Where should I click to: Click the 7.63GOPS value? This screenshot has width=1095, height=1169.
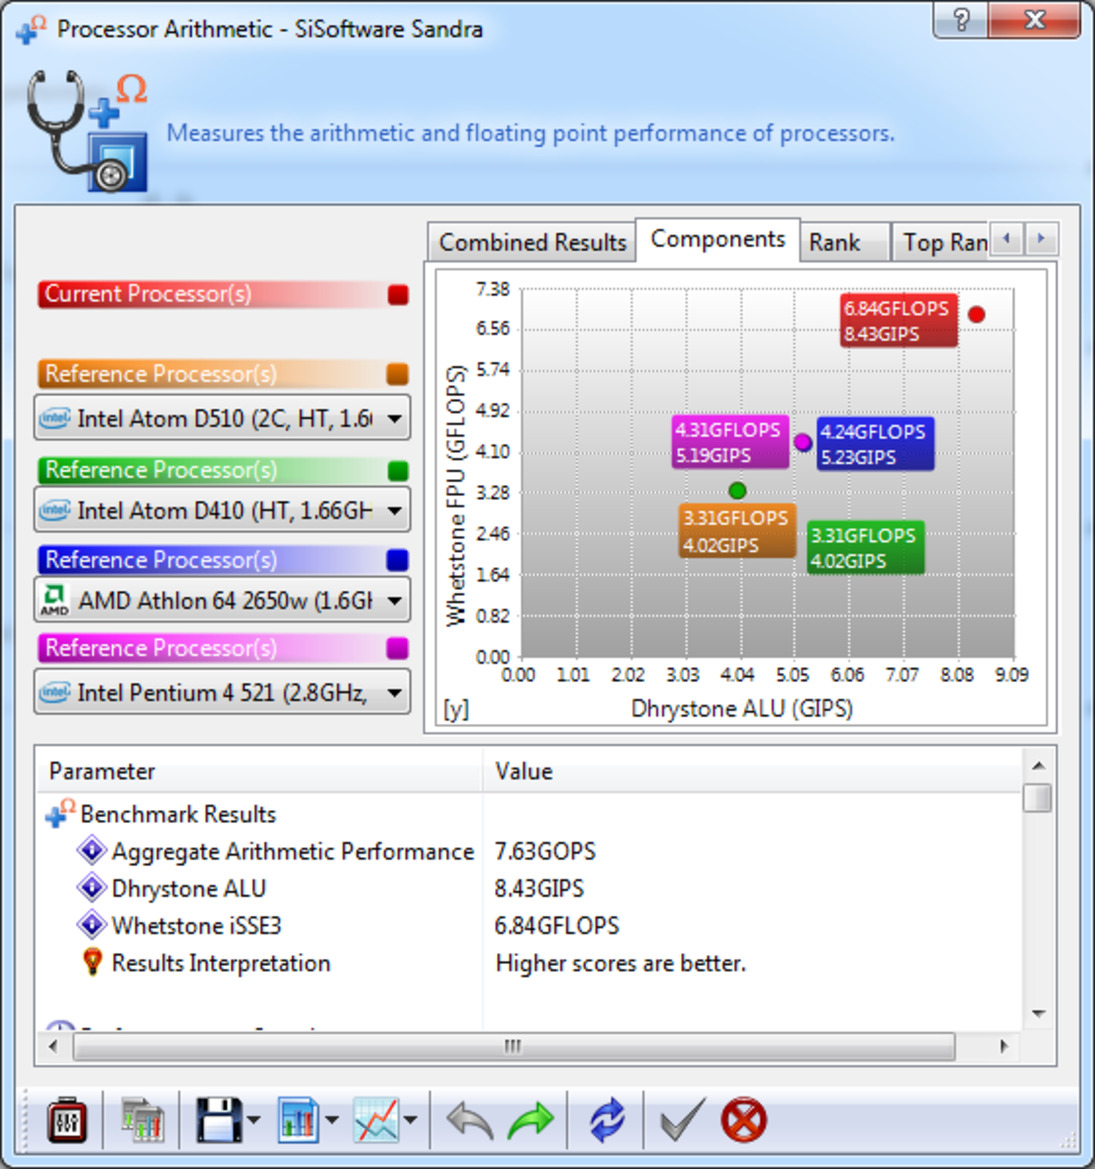coord(545,851)
